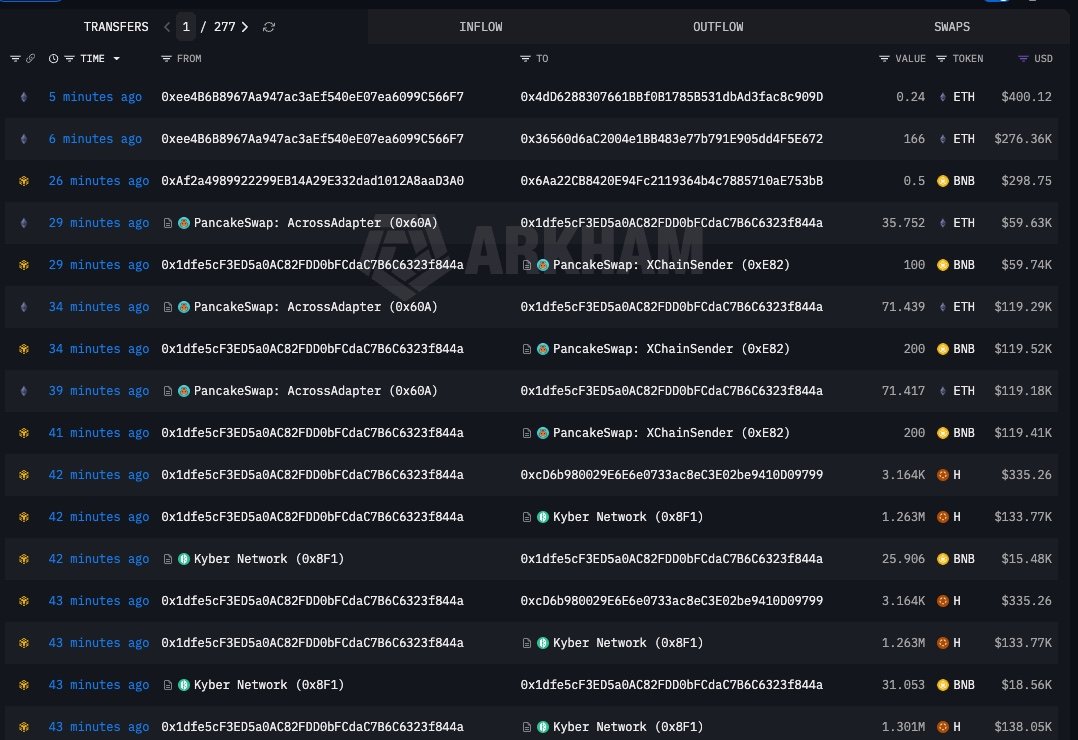Open the chain filter icon in header
Viewport: 1078px width, 740px height.
(x=15, y=58)
